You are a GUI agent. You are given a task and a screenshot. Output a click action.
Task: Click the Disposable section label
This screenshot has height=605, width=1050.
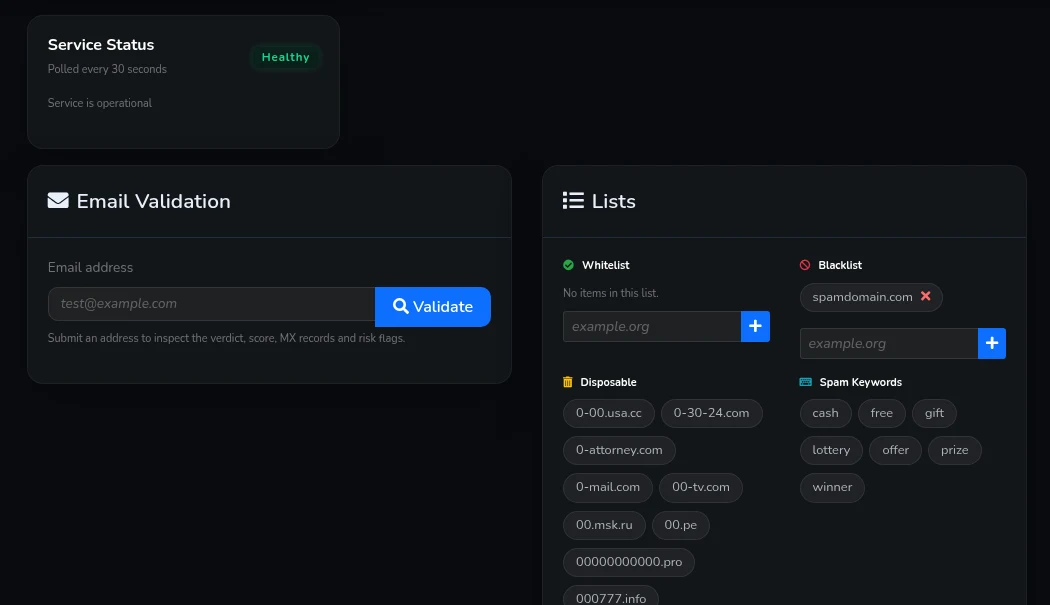click(608, 382)
